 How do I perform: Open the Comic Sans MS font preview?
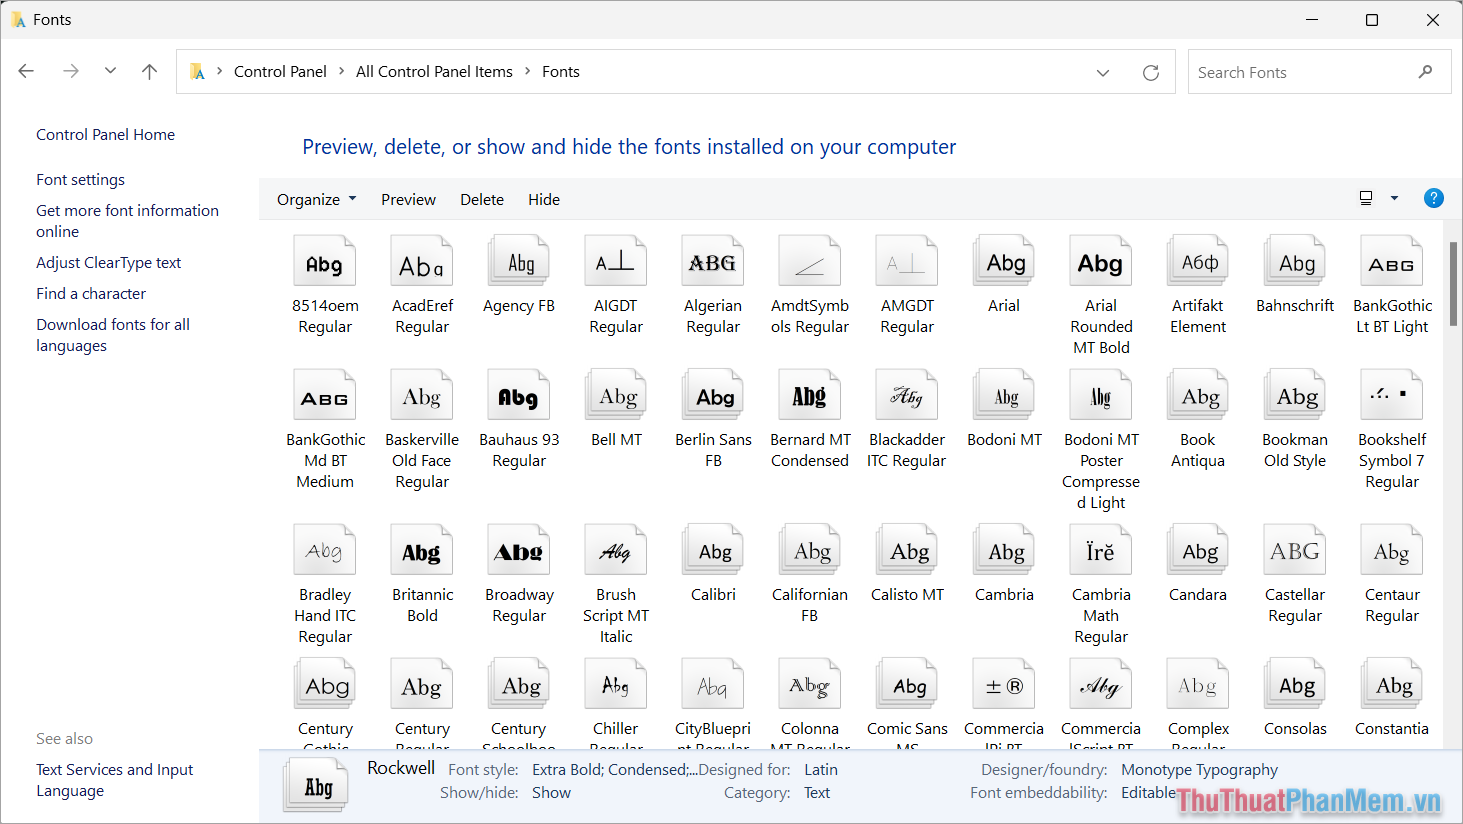click(x=906, y=683)
